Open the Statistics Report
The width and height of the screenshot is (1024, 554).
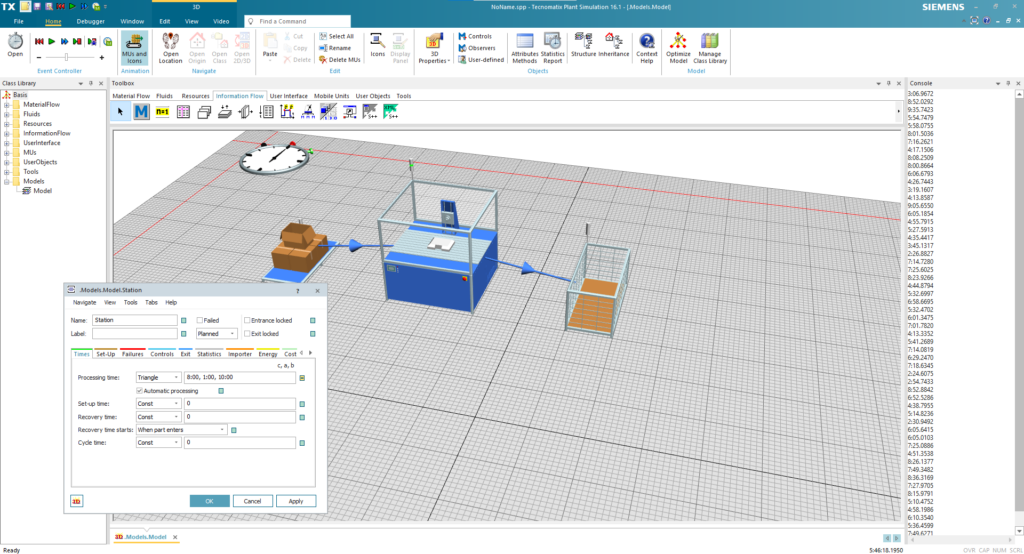click(x=553, y=47)
